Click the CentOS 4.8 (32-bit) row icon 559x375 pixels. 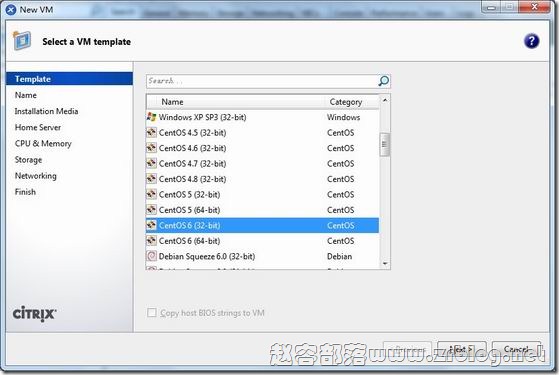click(152, 179)
